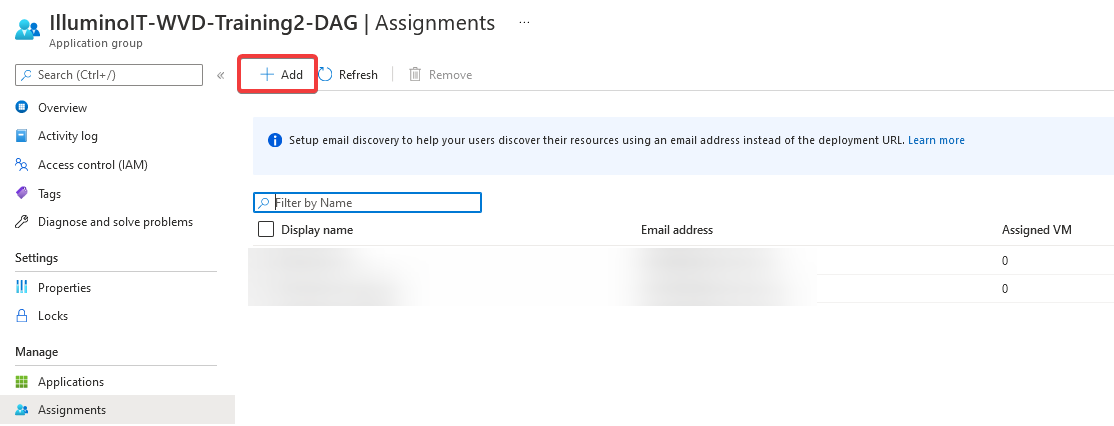Open the ellipsis more options menu

click(x=524, y=23)
